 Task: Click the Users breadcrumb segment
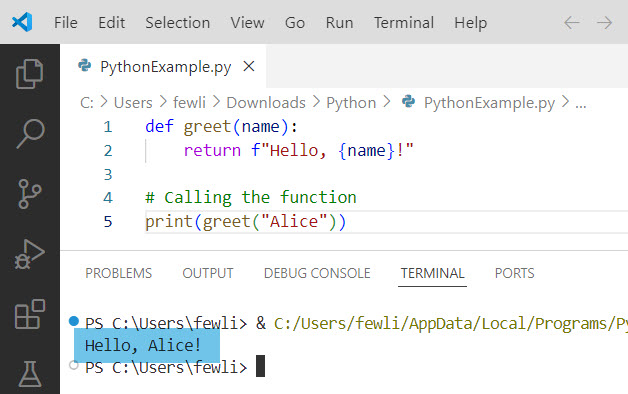pos(133,103)
